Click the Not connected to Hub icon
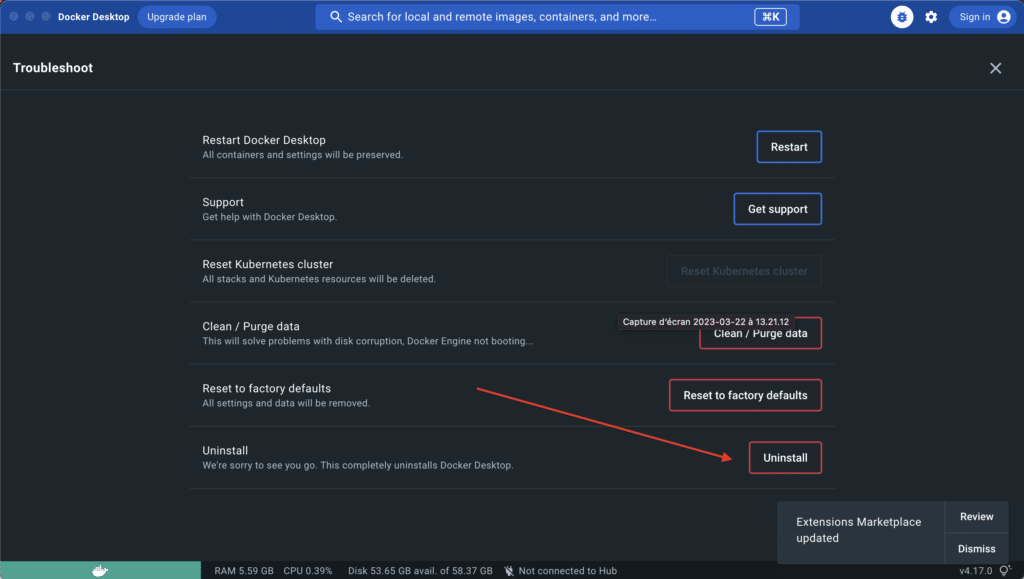1024x579 pixels. click(509, 571)
